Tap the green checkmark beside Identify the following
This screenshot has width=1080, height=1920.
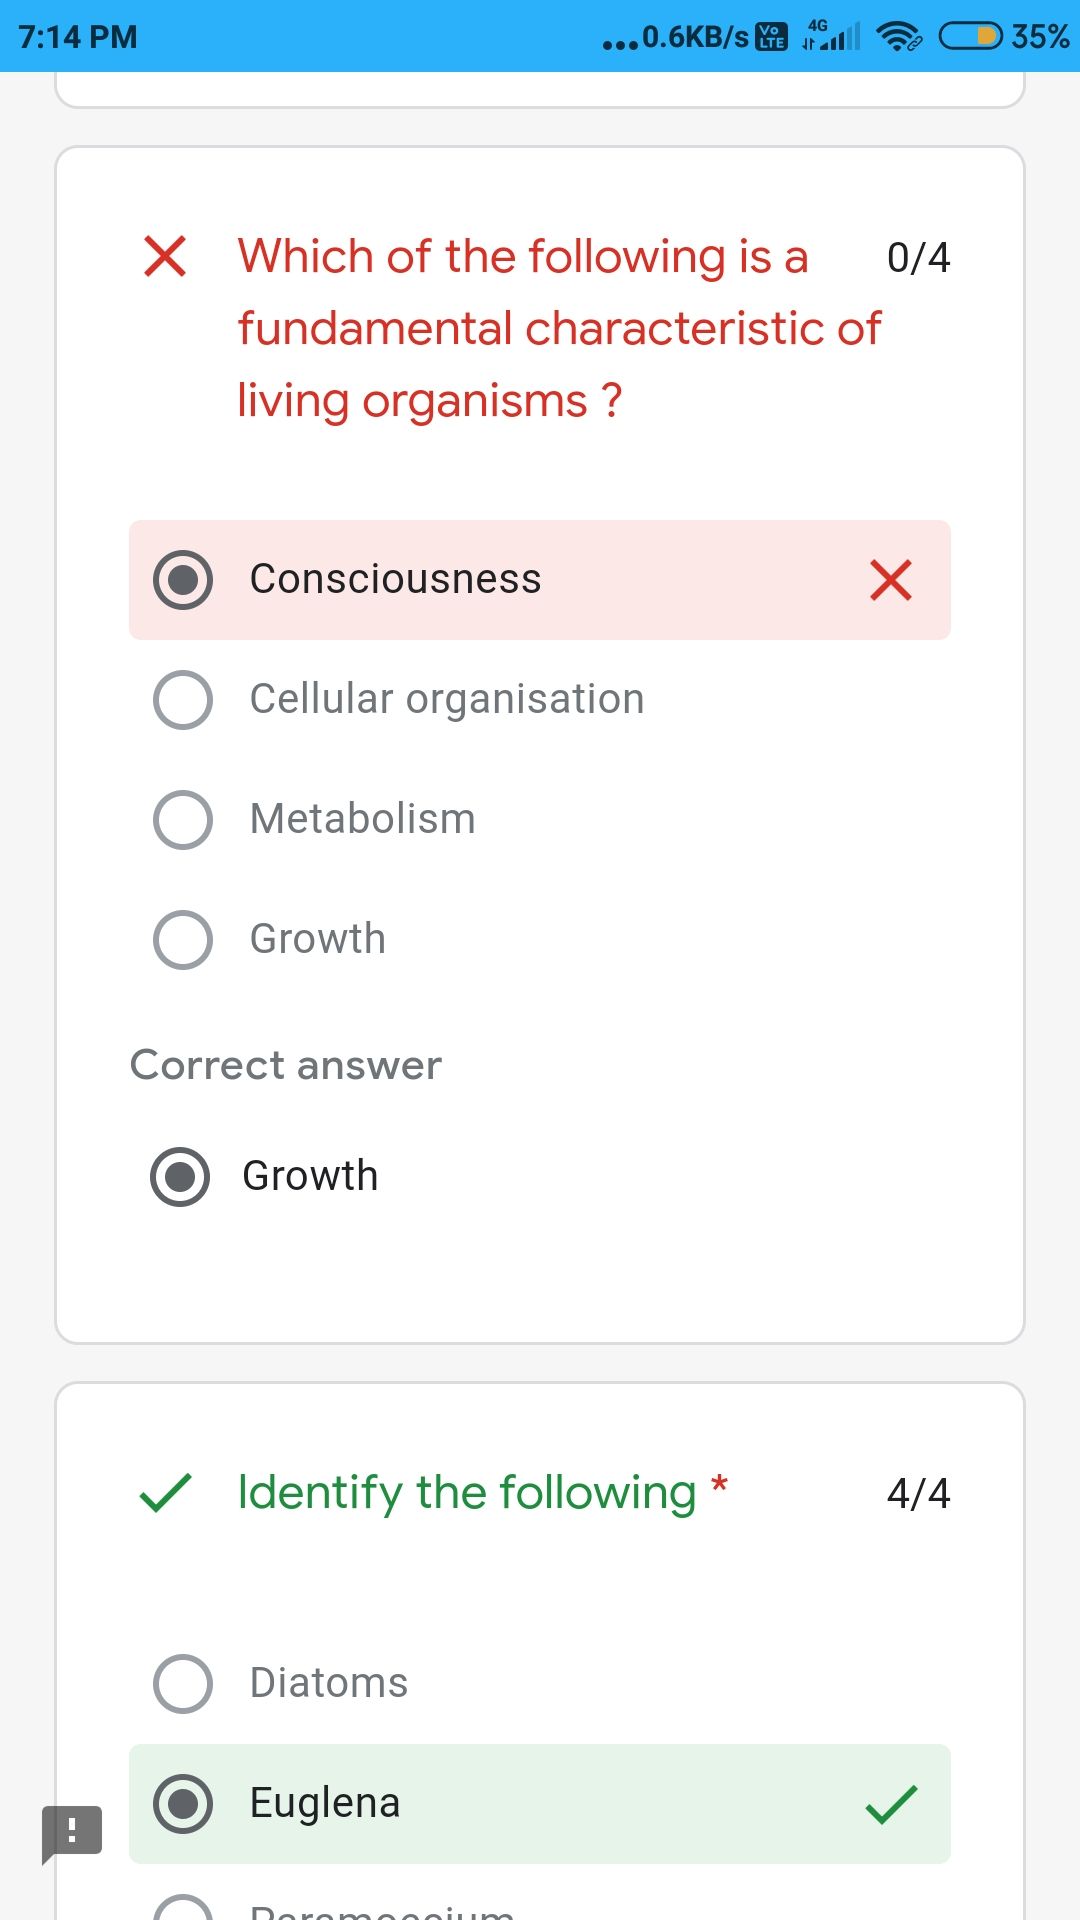165,1492
